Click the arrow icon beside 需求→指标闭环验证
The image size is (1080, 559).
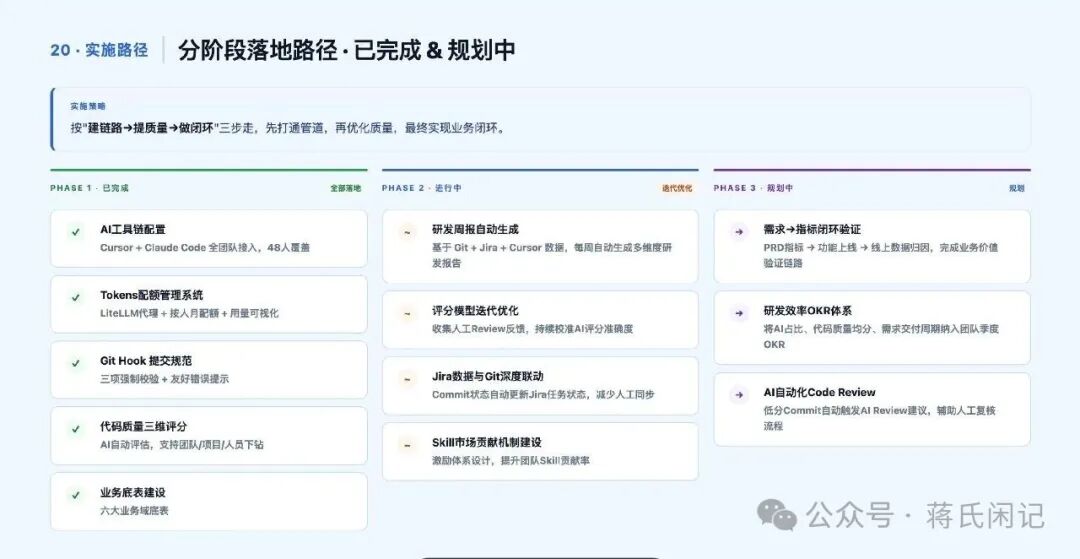(739, 232)
